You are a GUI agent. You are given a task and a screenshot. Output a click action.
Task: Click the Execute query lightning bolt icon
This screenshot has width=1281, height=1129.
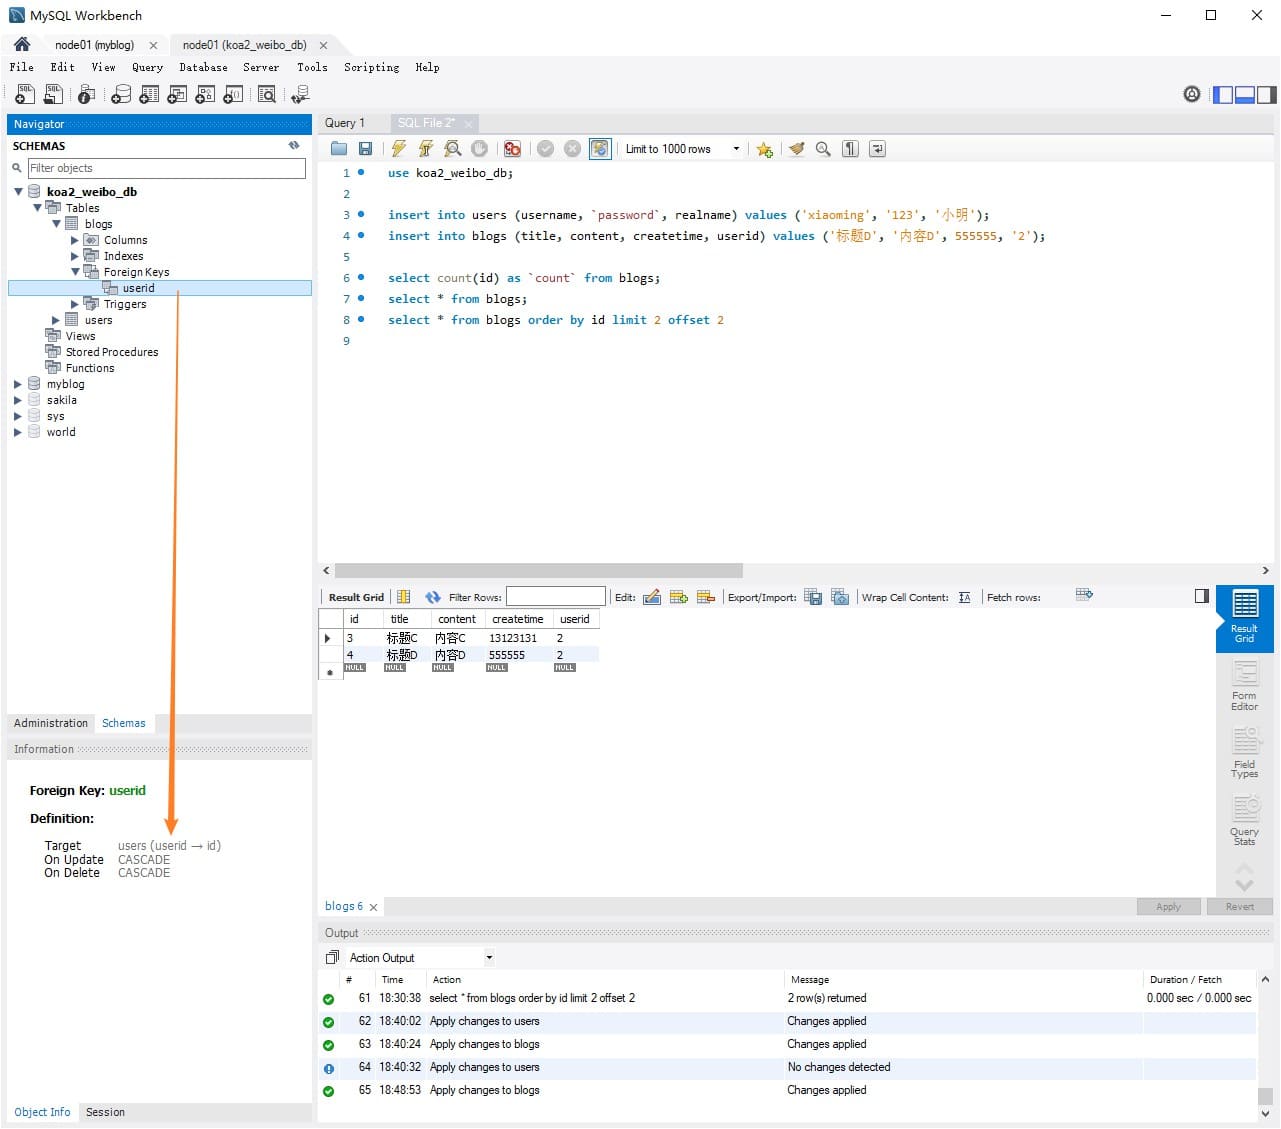tap(399, 149)
